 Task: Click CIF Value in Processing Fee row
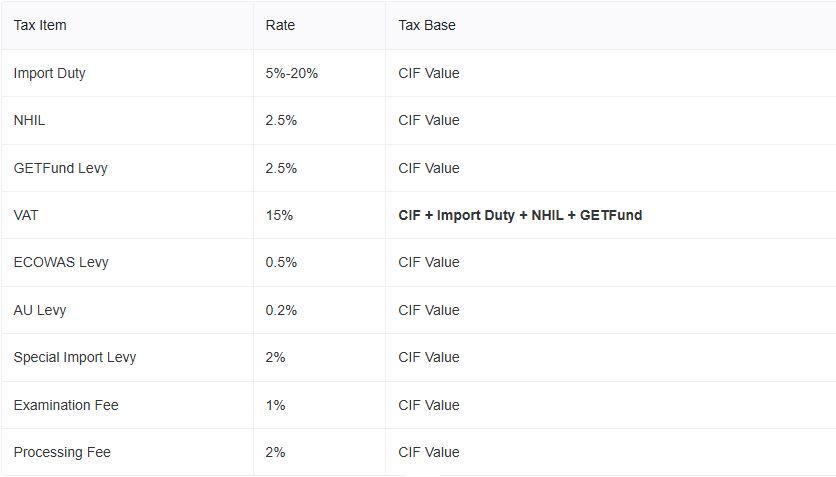click(429, 452)
